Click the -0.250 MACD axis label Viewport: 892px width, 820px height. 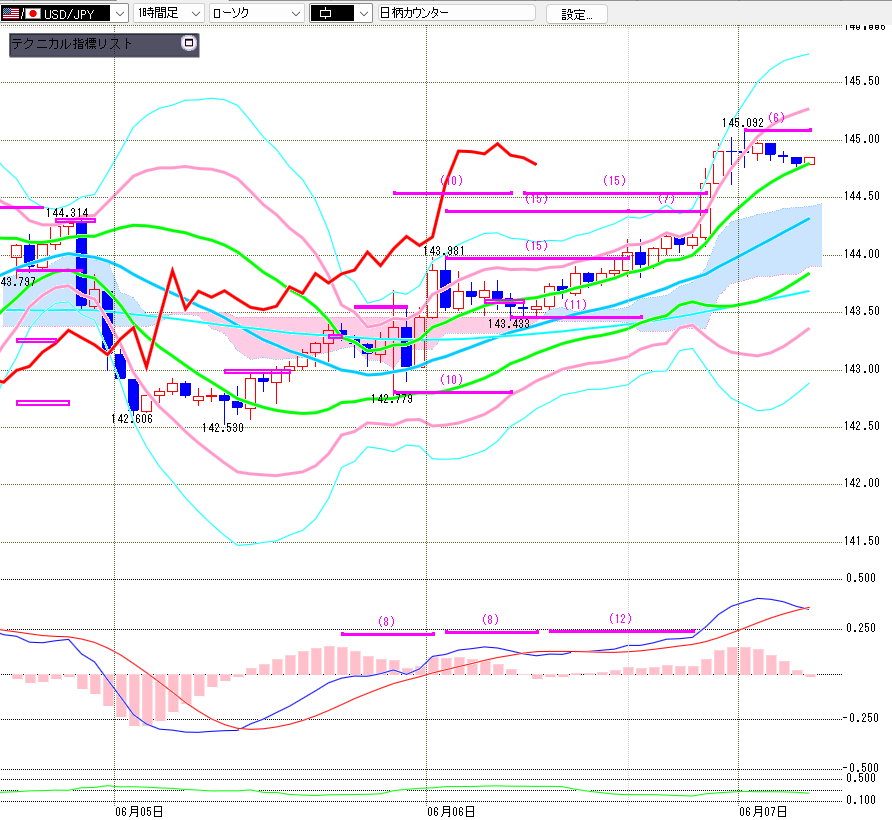[861, 718]
